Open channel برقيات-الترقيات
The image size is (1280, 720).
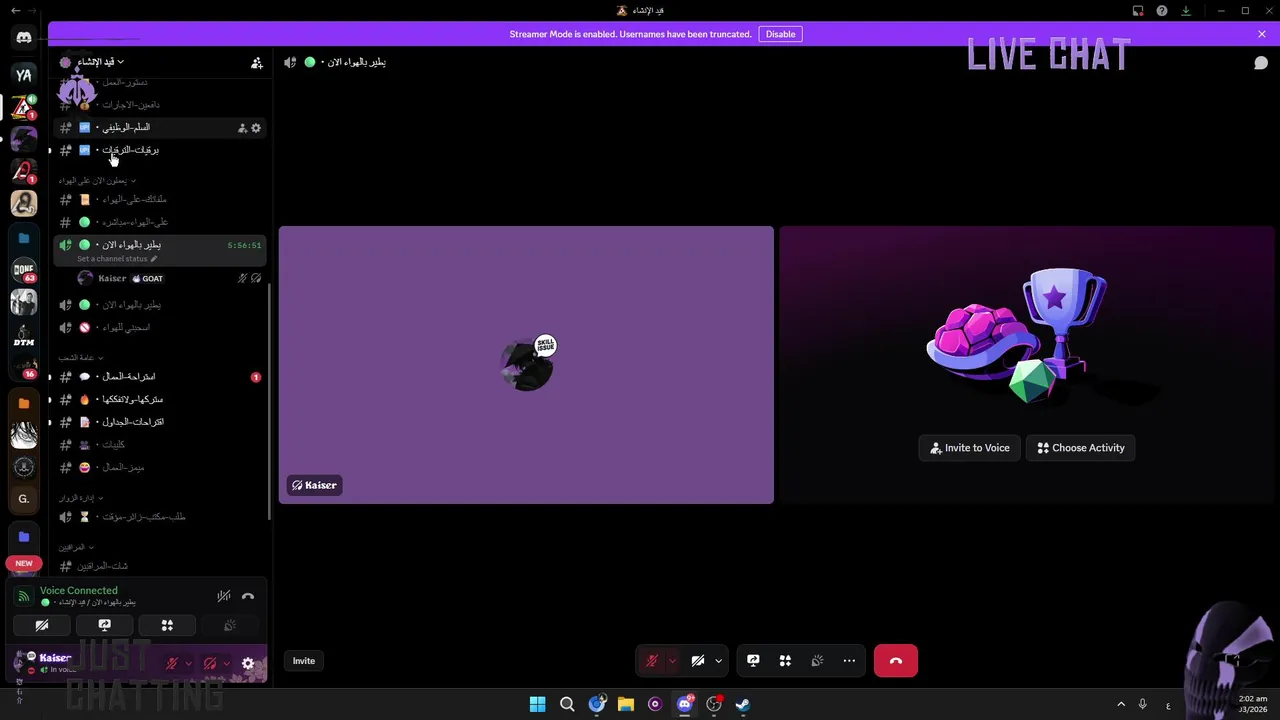[x=160, y=150]
